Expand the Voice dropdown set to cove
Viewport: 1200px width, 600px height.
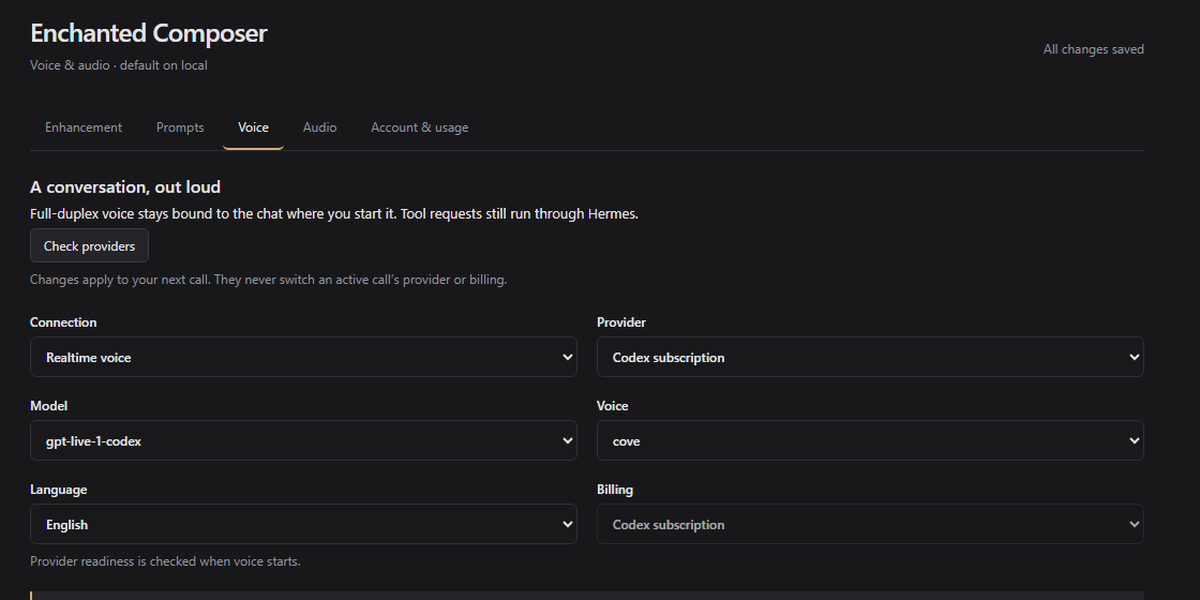point(870,440)
